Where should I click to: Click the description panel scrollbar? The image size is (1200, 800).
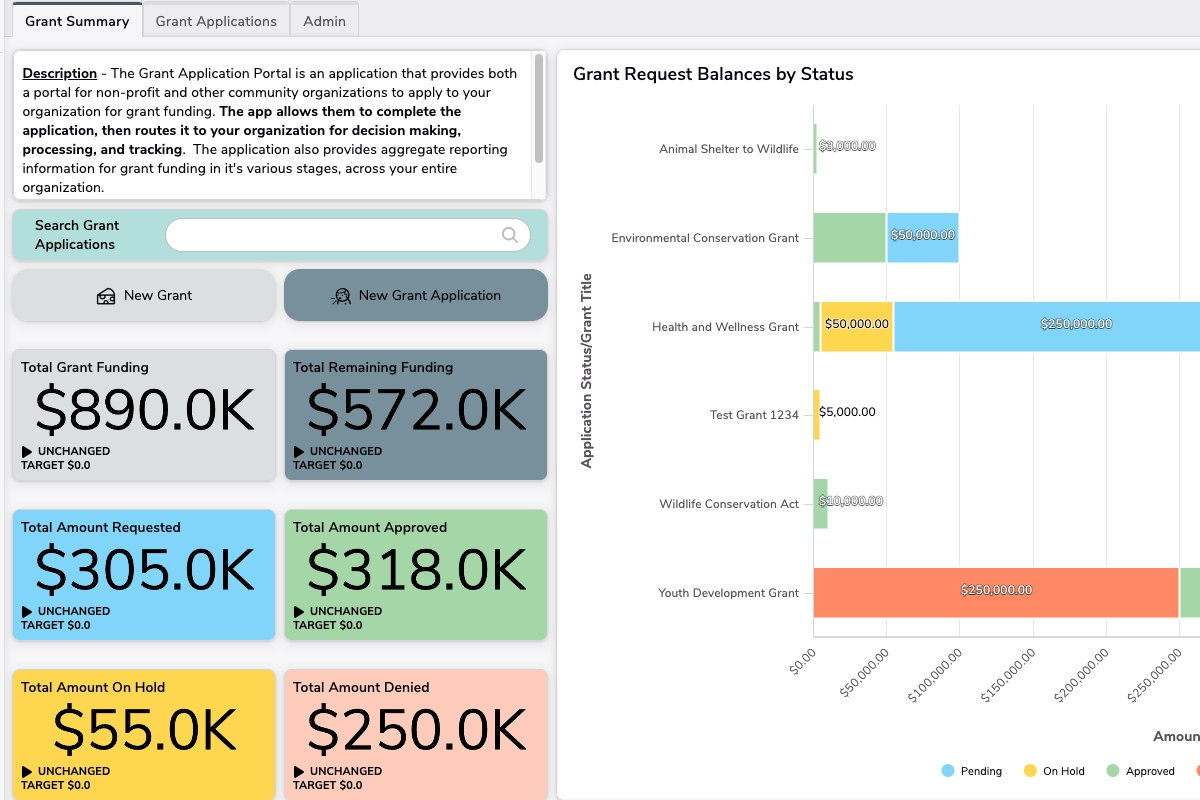[x=539, y=110]
